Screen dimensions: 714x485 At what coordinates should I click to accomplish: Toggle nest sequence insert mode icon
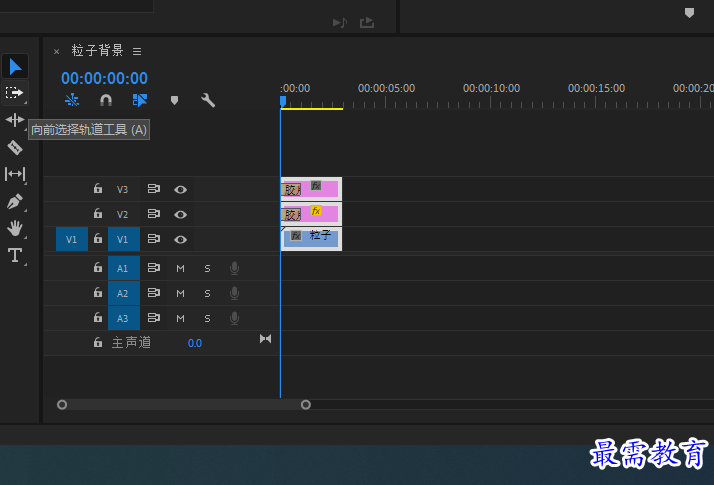72,100
